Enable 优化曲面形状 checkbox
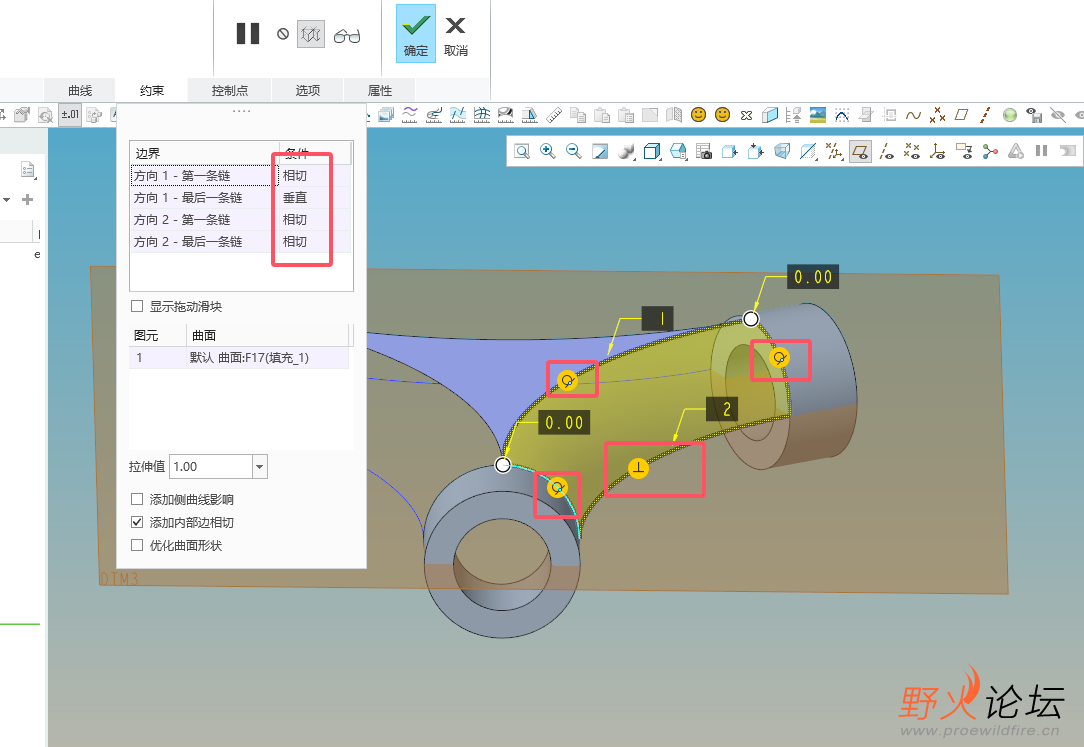This screenshot has height=747, width=1084. [137, 545]
